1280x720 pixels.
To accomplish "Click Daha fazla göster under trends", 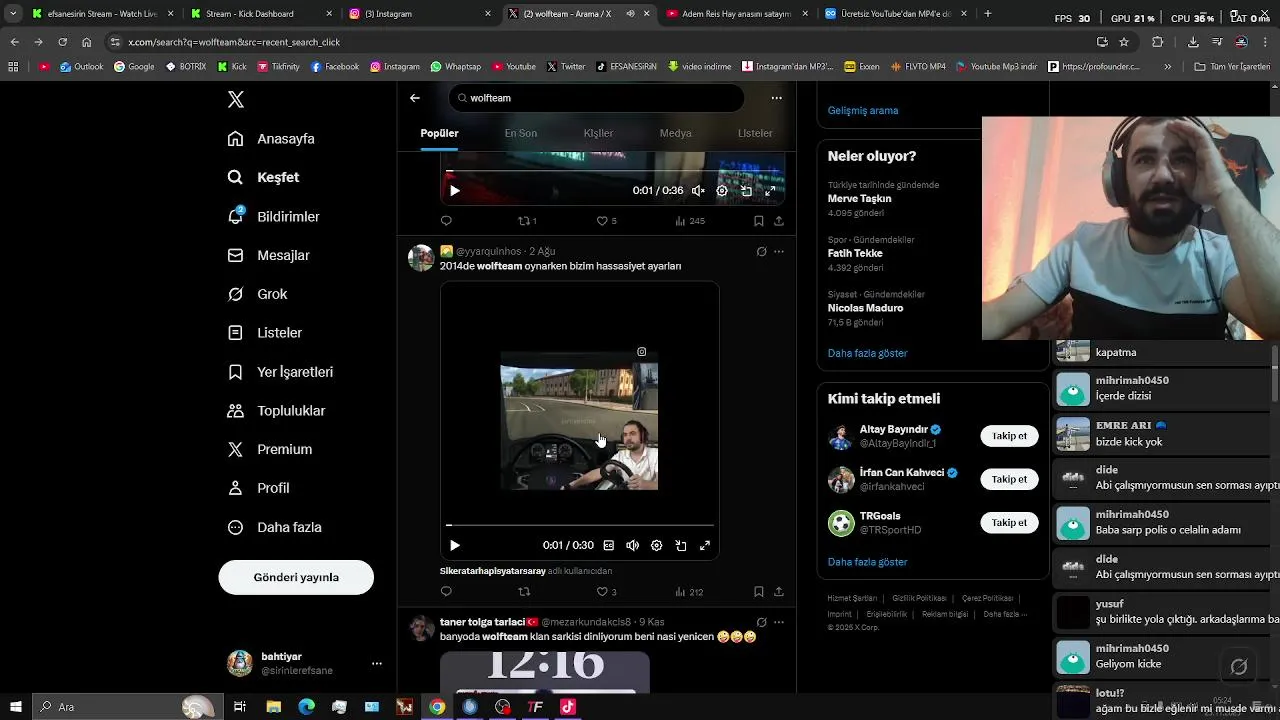I will coord(868,353).
